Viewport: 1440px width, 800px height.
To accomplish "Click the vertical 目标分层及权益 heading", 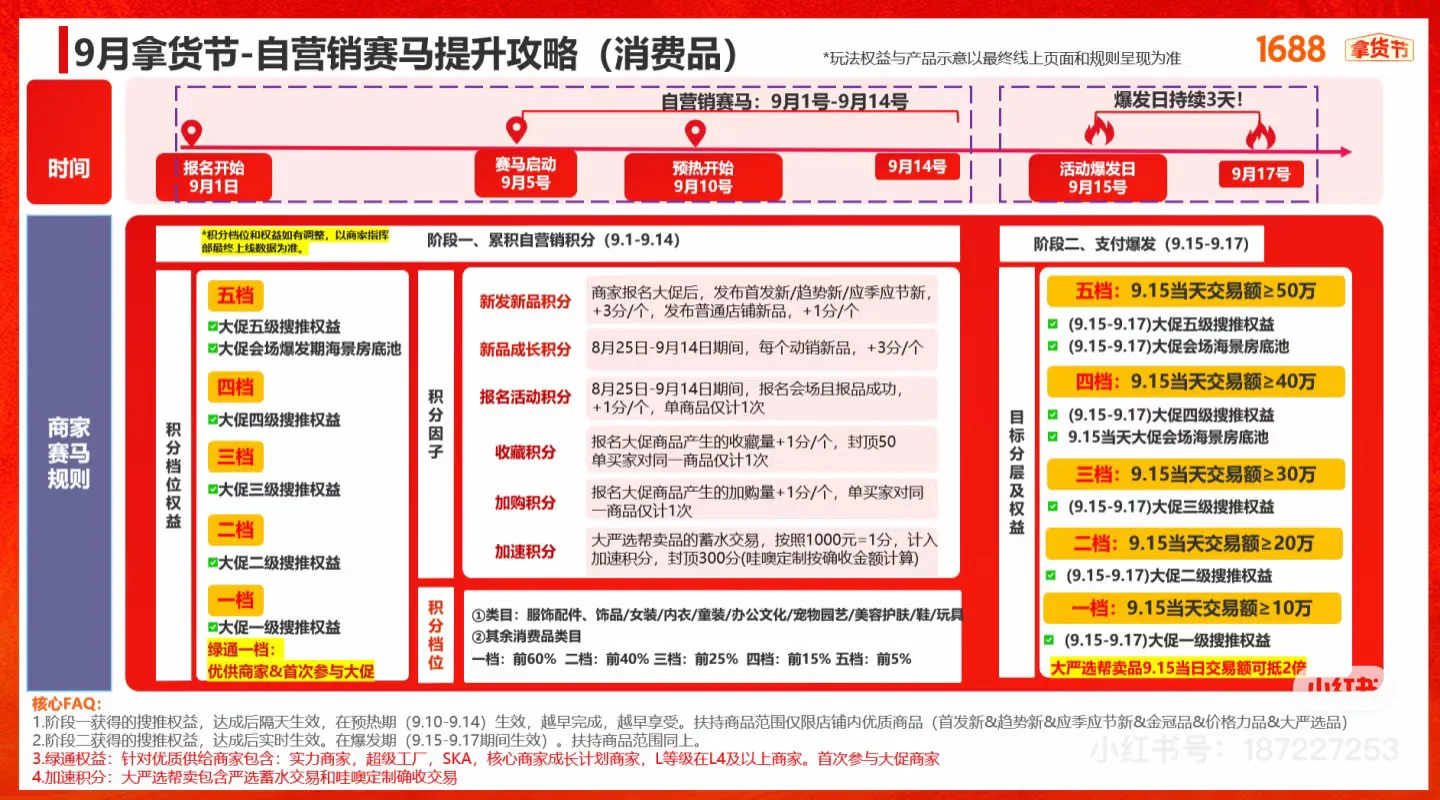I will [1017, 472].
